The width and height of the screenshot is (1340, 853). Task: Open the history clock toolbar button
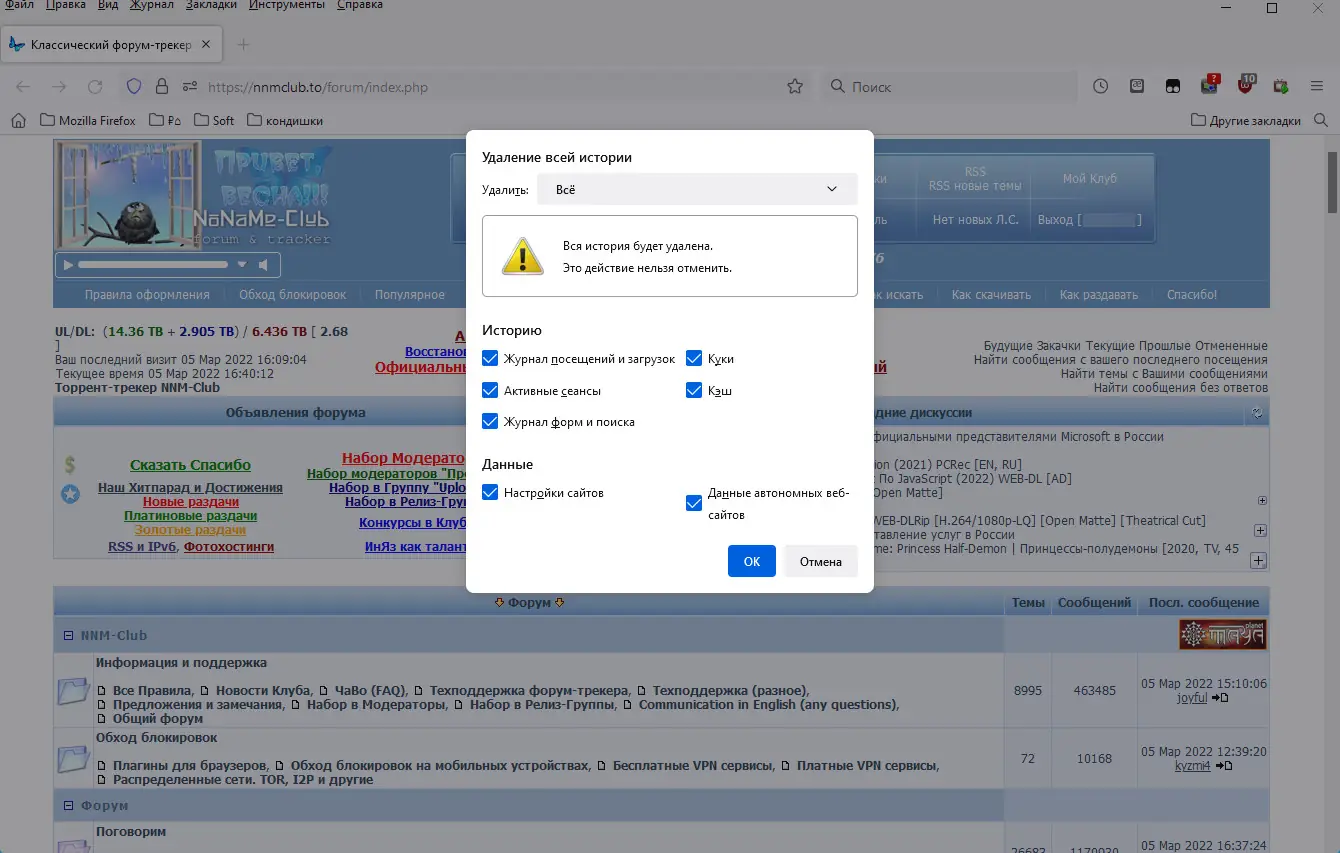tap(1101, 87)
